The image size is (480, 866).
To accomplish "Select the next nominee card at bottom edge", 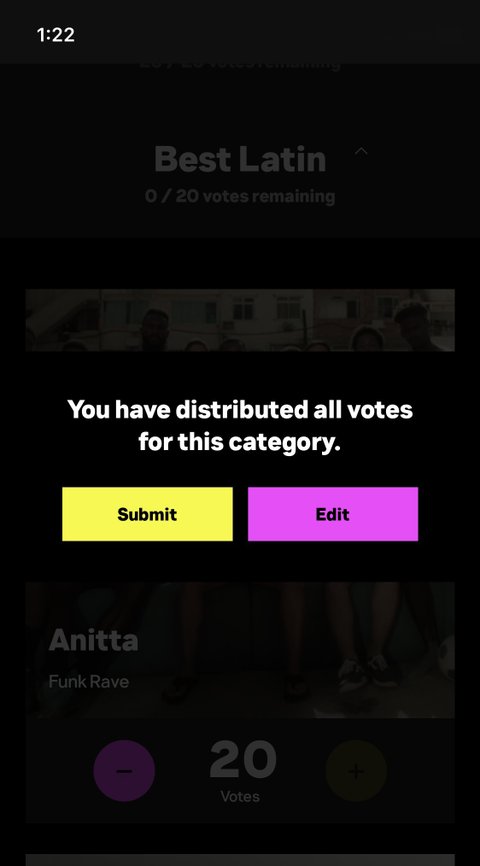I will (240, 860).
